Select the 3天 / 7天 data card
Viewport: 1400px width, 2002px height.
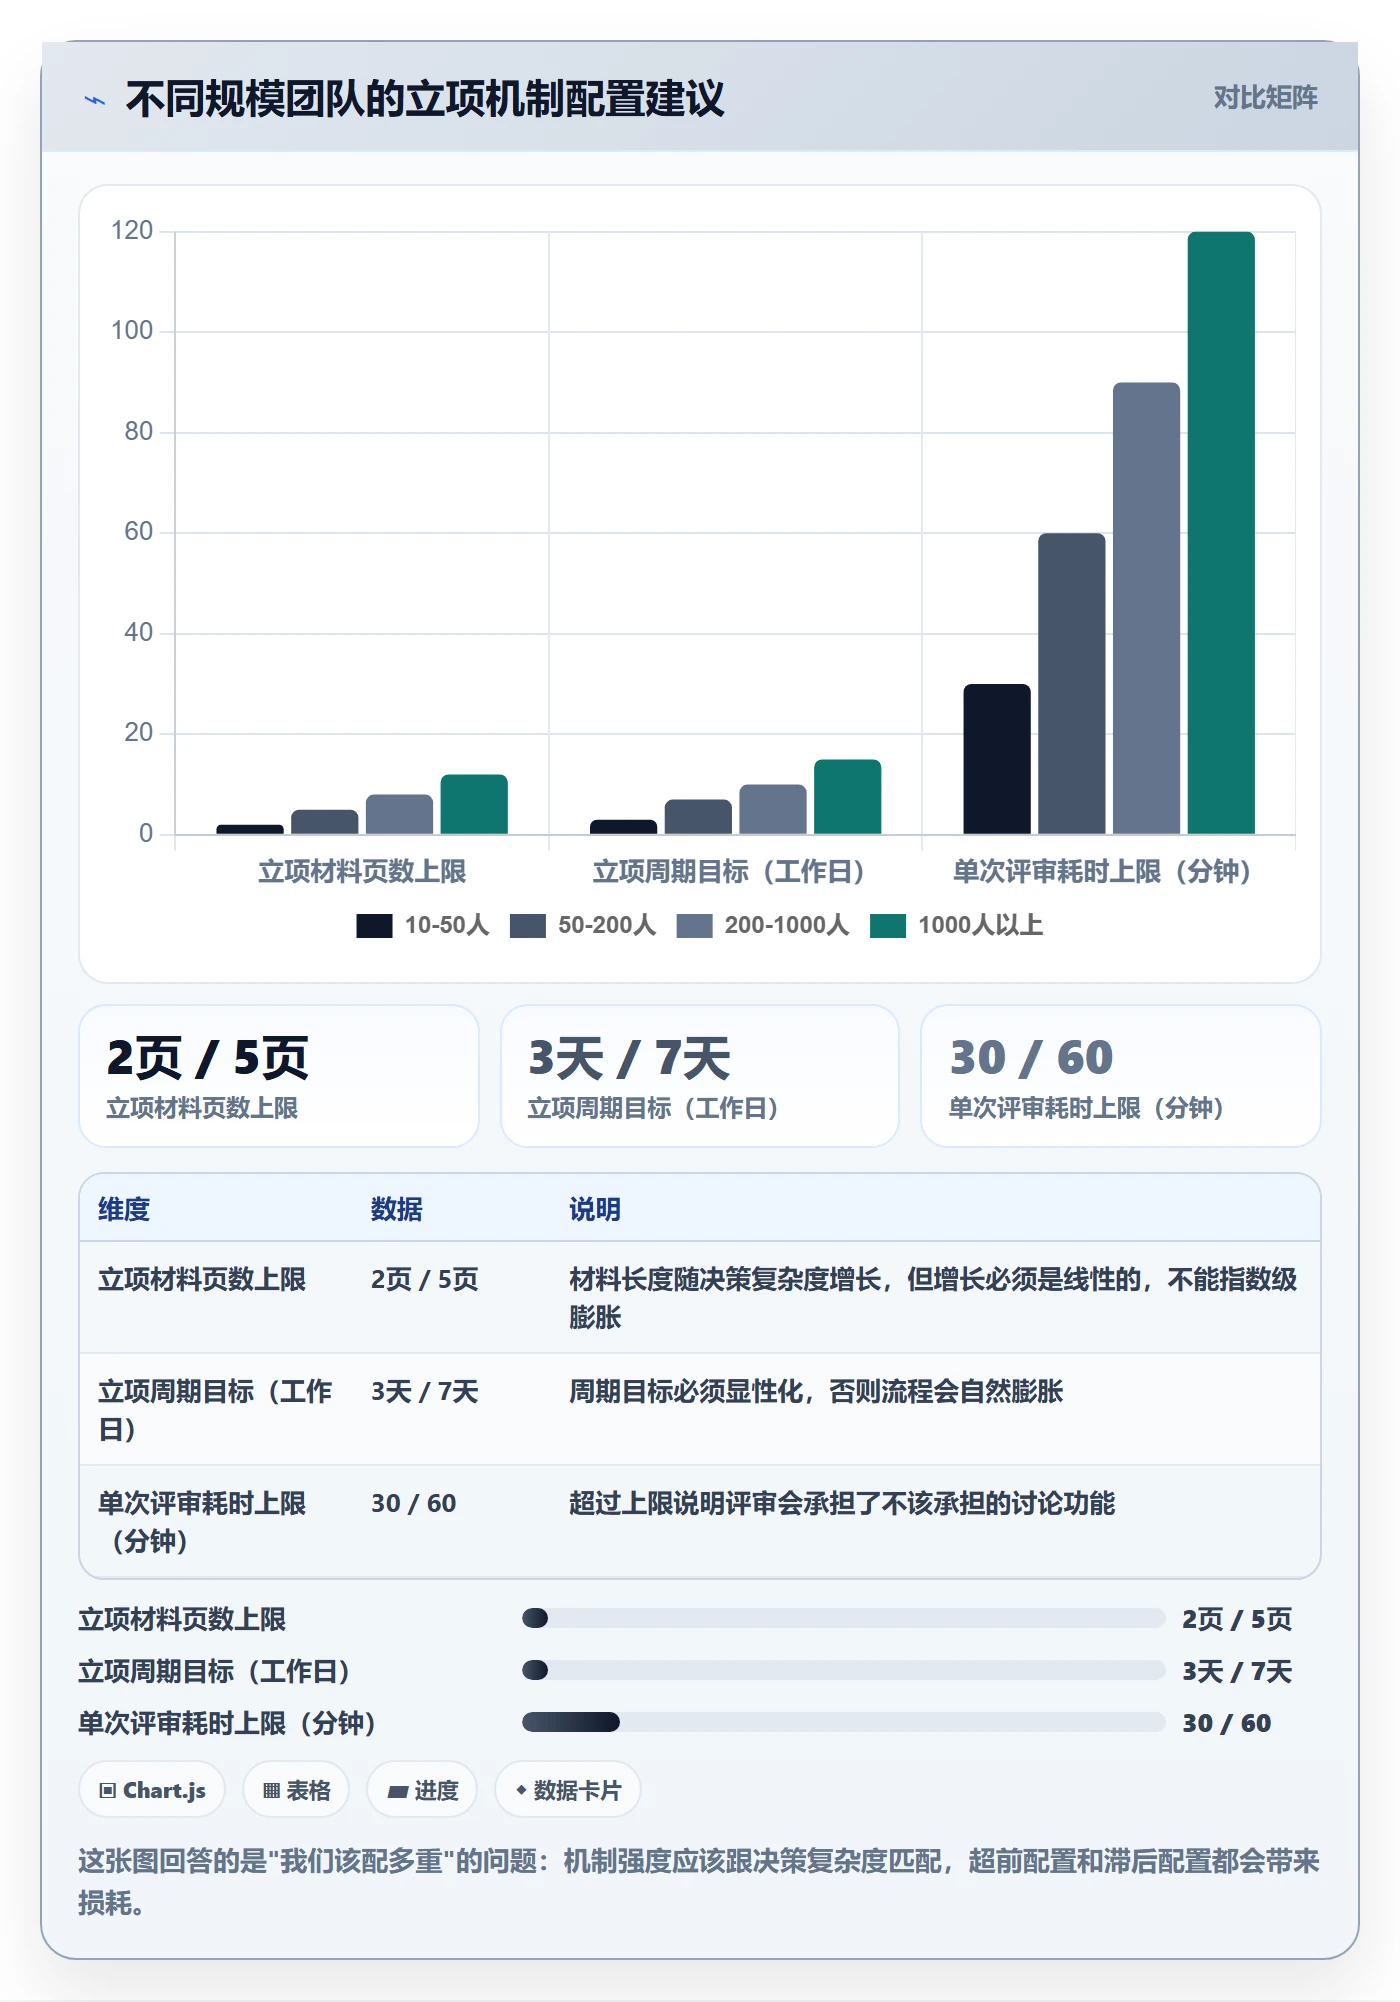(700, 1076)
